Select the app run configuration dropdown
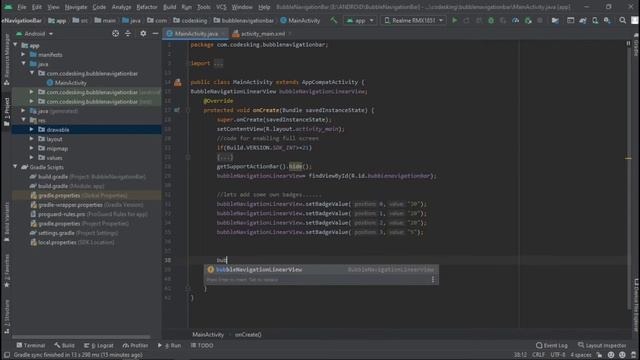 [x=360, y=20]
